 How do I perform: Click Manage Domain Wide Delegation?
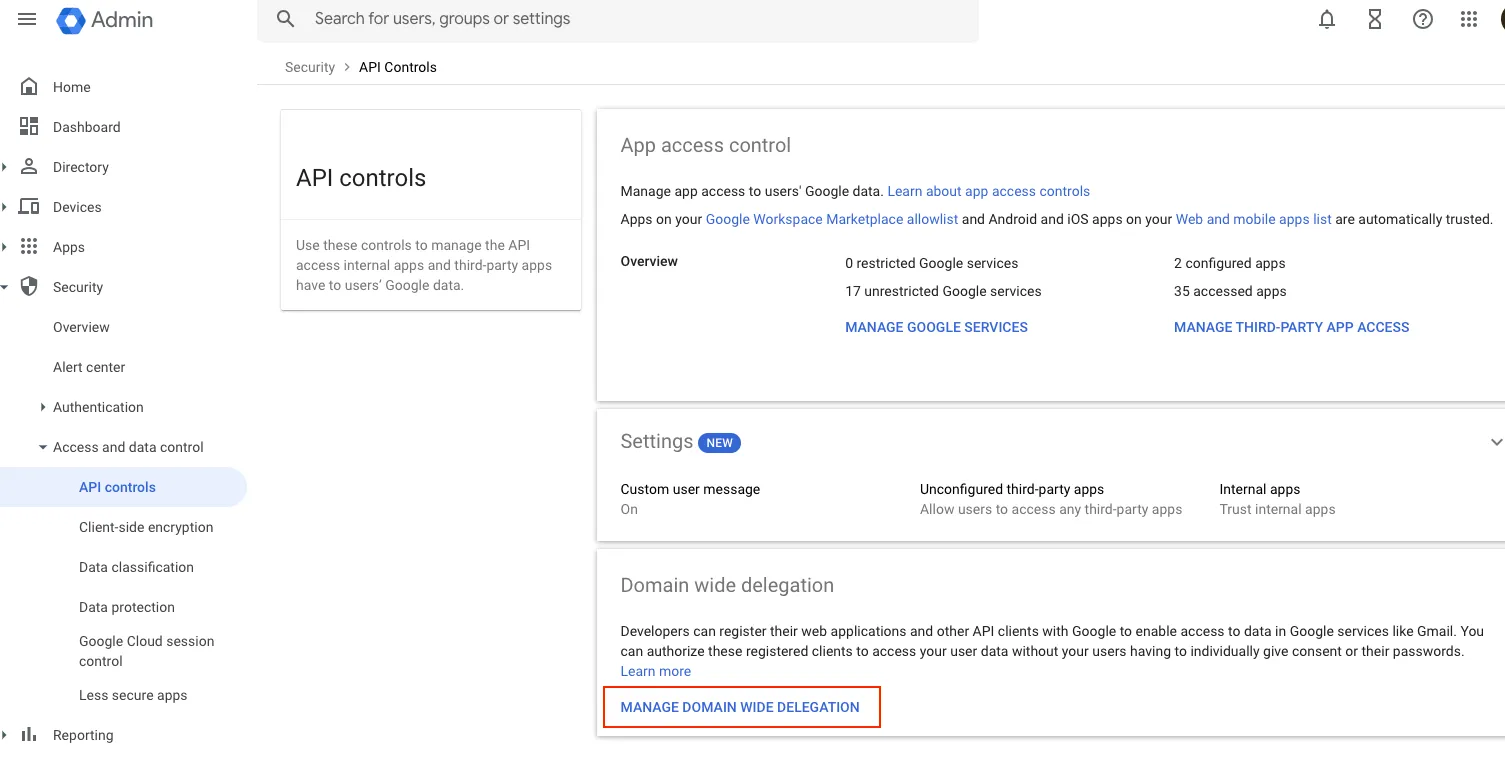pyautogui.click(x=740, y=707)
